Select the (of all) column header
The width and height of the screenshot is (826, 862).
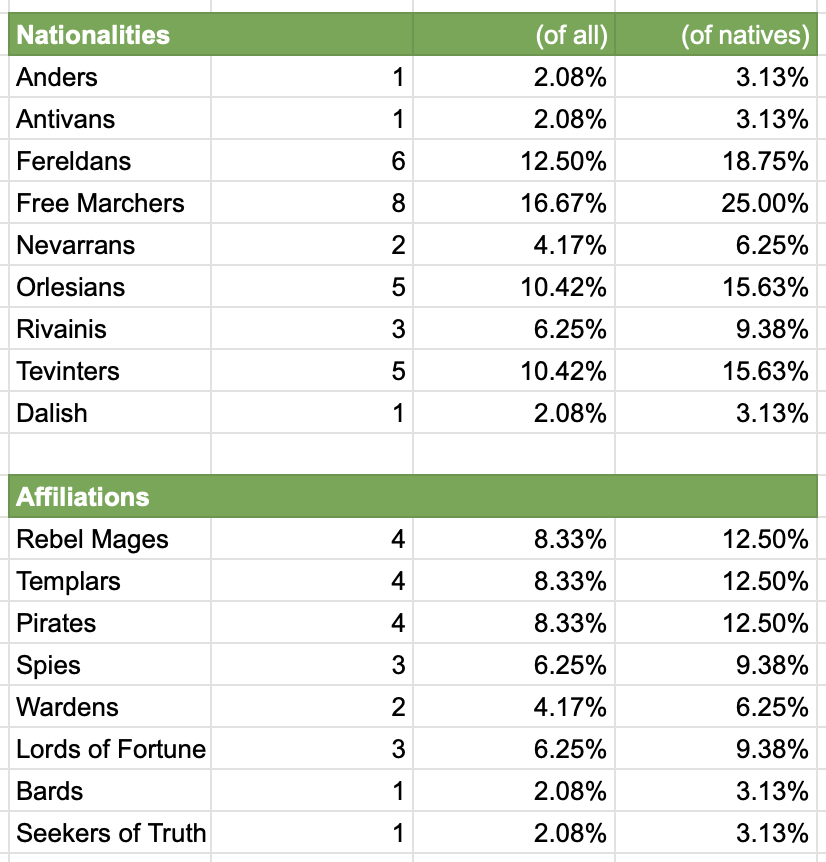(514, 34)
